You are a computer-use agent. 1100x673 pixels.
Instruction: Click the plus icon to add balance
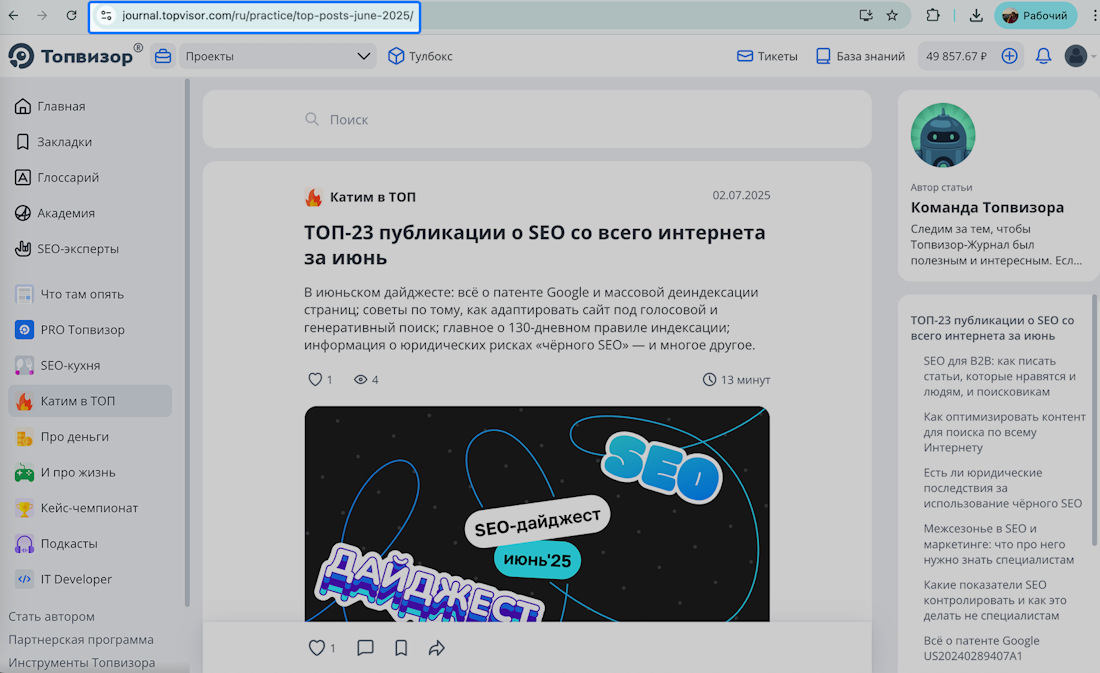(x=1009, y=56)
